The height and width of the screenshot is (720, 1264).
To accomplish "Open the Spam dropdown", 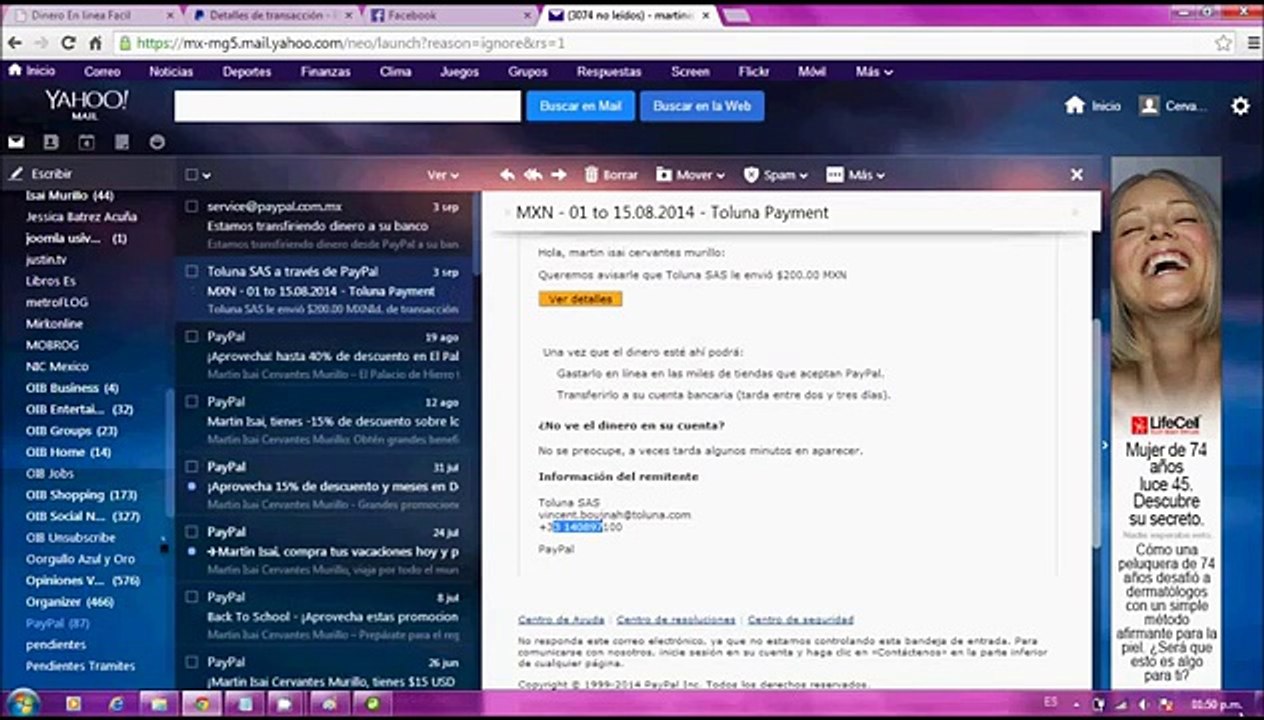I will click(x=775, y=174).
